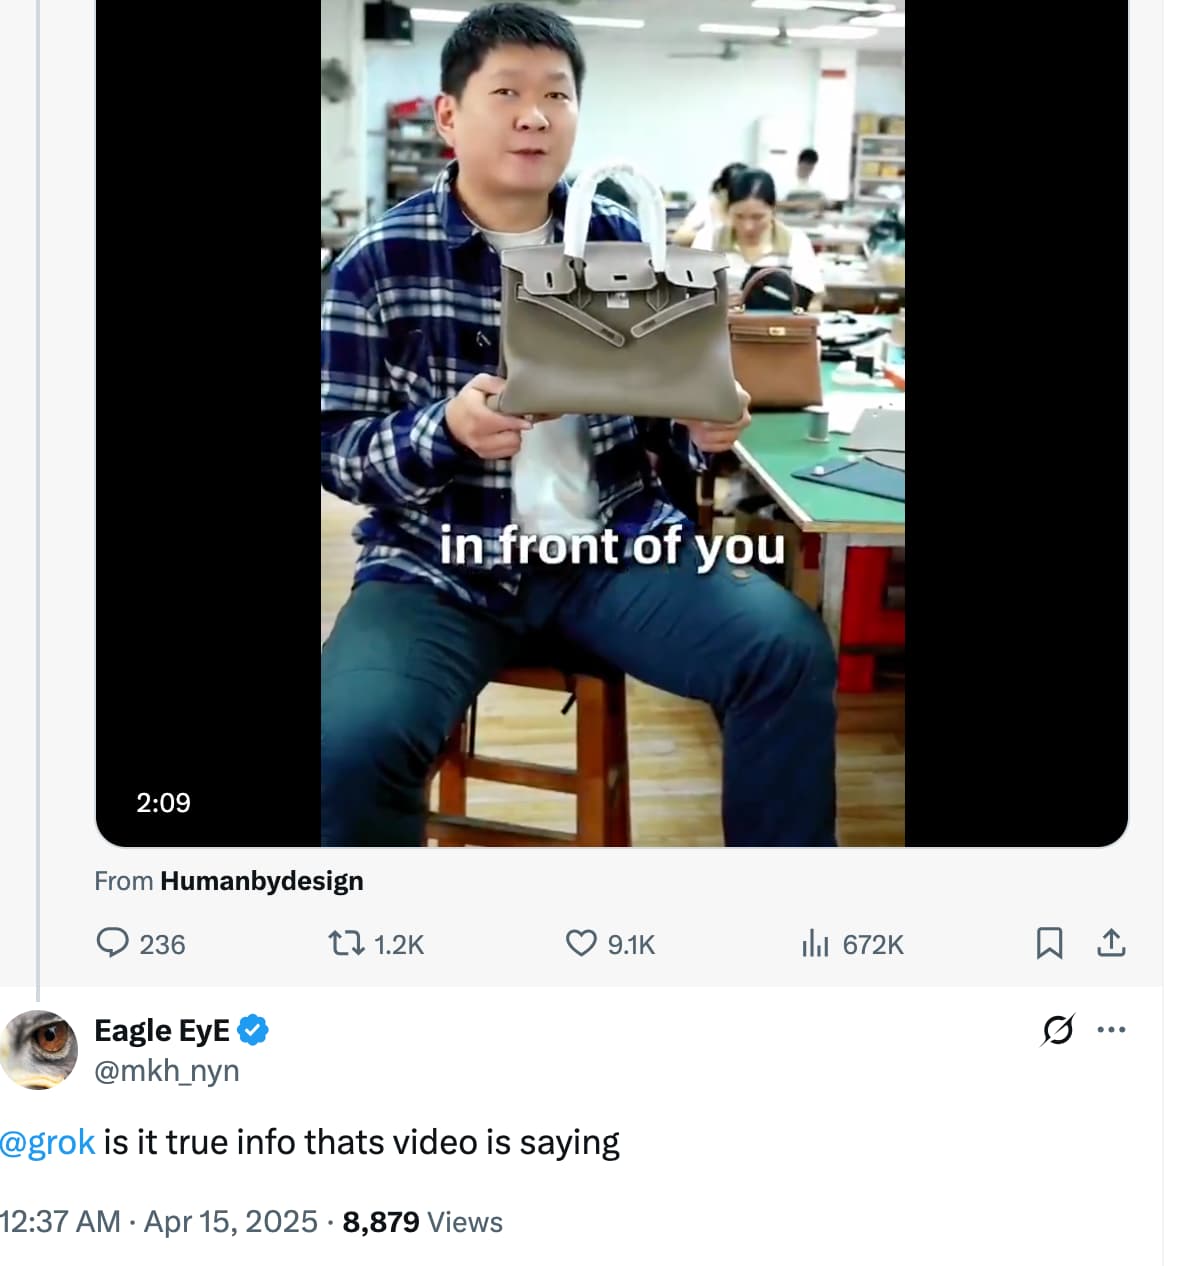Click the Eagle EyE display name
The image size is (1200, 1266).
point(162,1029)
